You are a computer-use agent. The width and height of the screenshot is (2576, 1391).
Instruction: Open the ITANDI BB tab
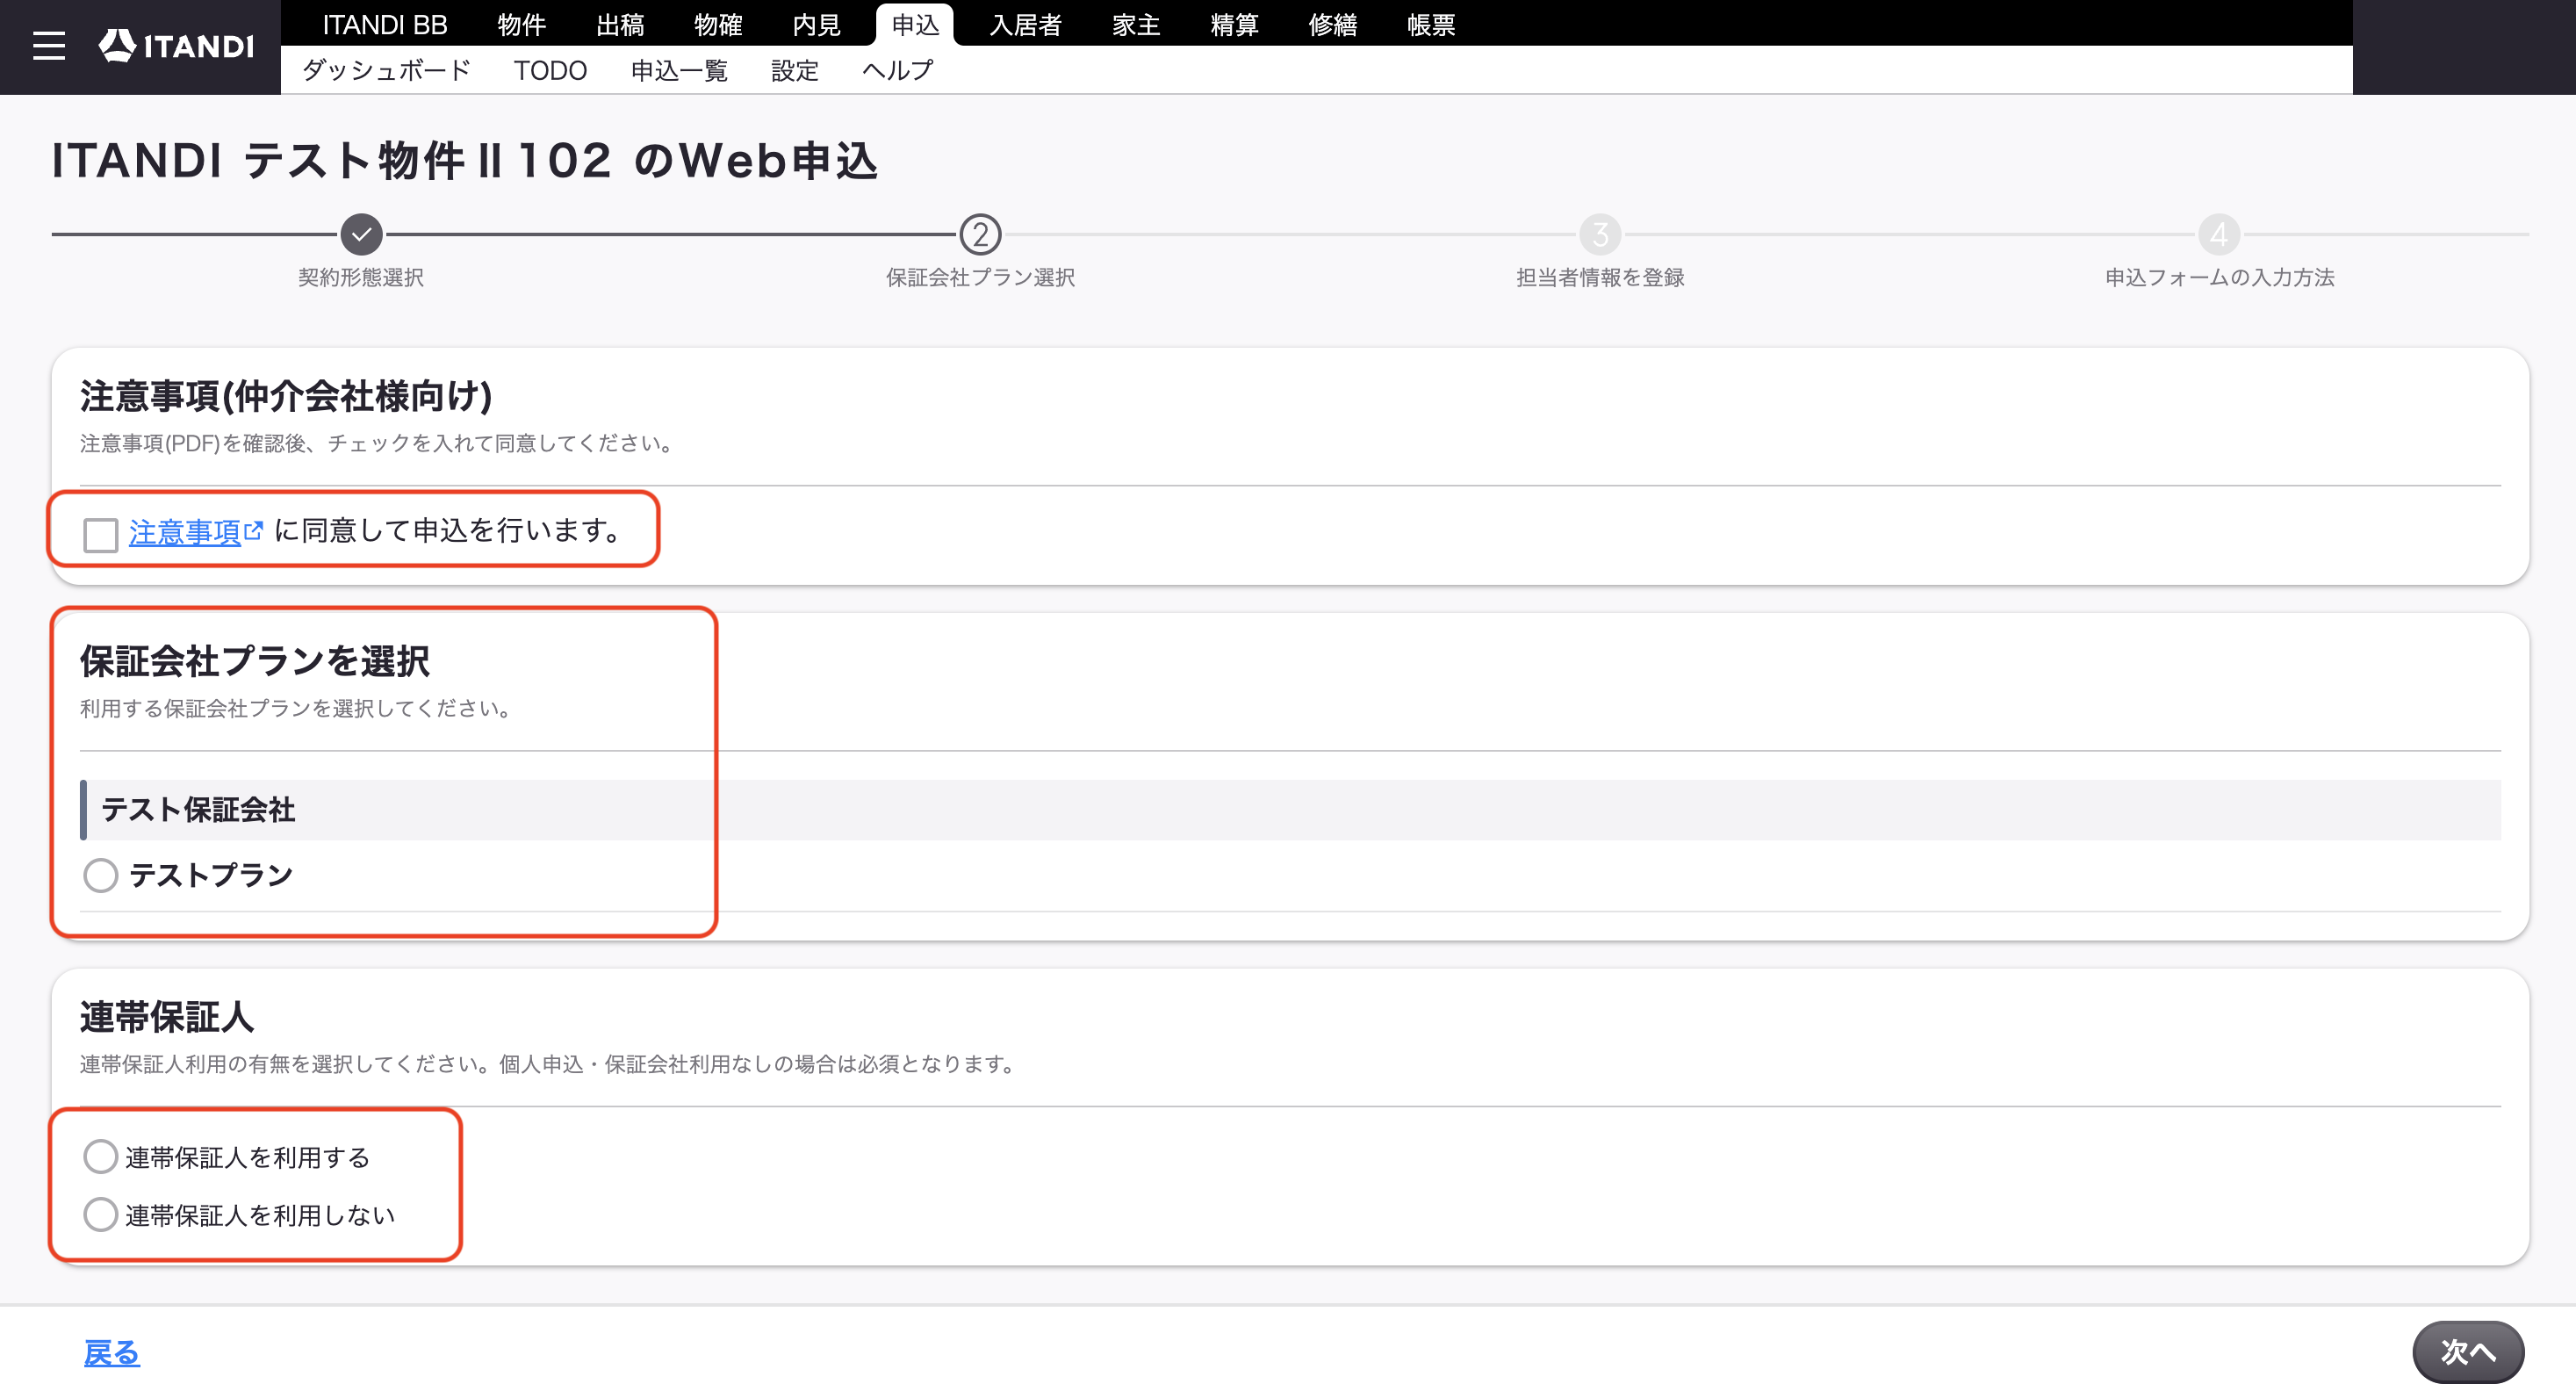385,24
